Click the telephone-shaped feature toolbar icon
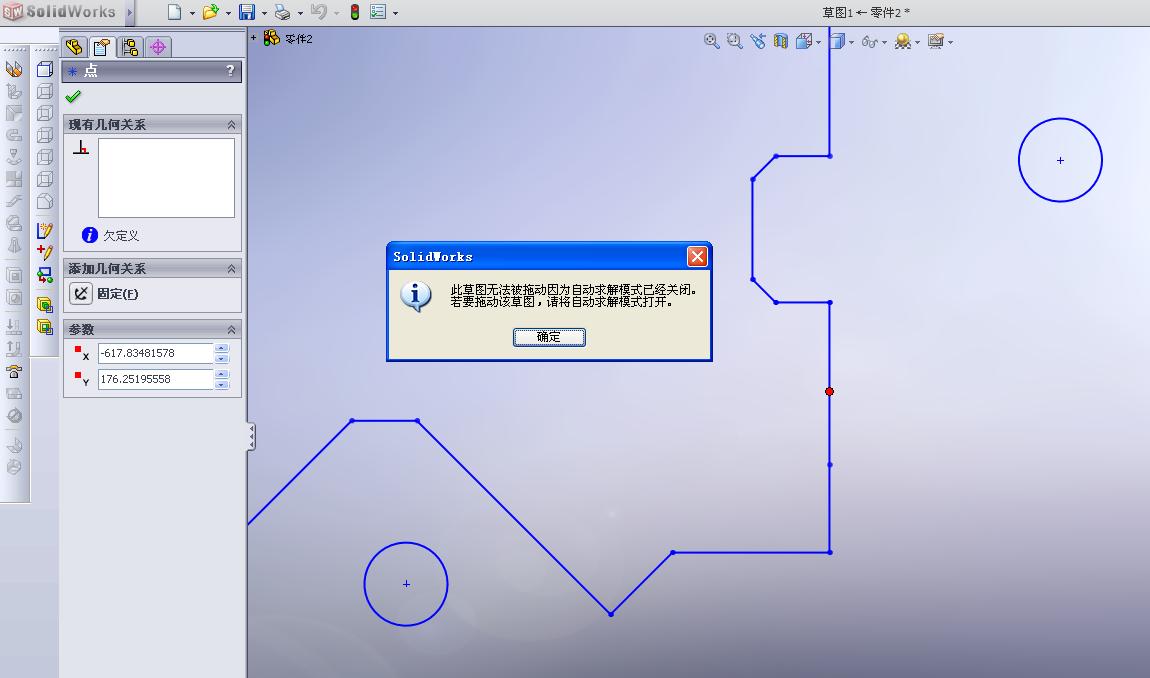 [14, 371]
